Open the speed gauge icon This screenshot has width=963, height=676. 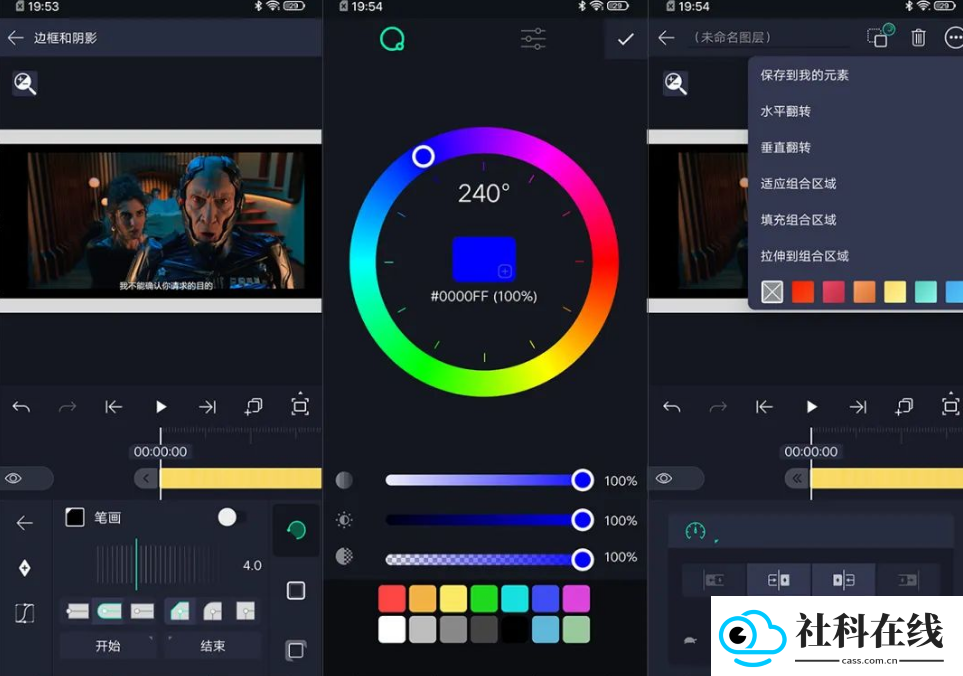(695, 530)
